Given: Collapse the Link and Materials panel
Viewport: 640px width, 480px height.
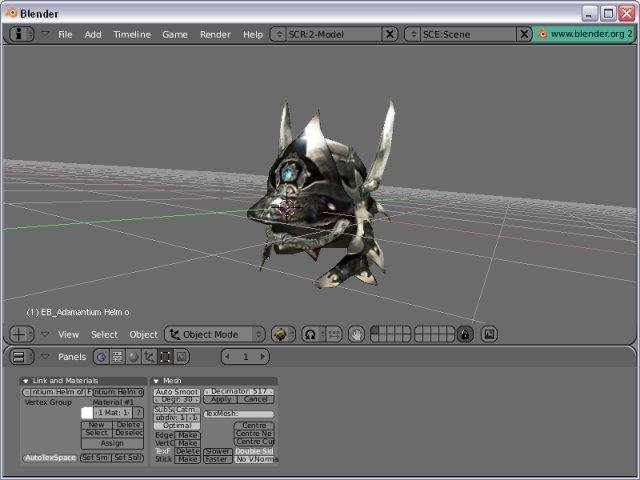Looking at the screenshot, I should click(x=25, y=381).
